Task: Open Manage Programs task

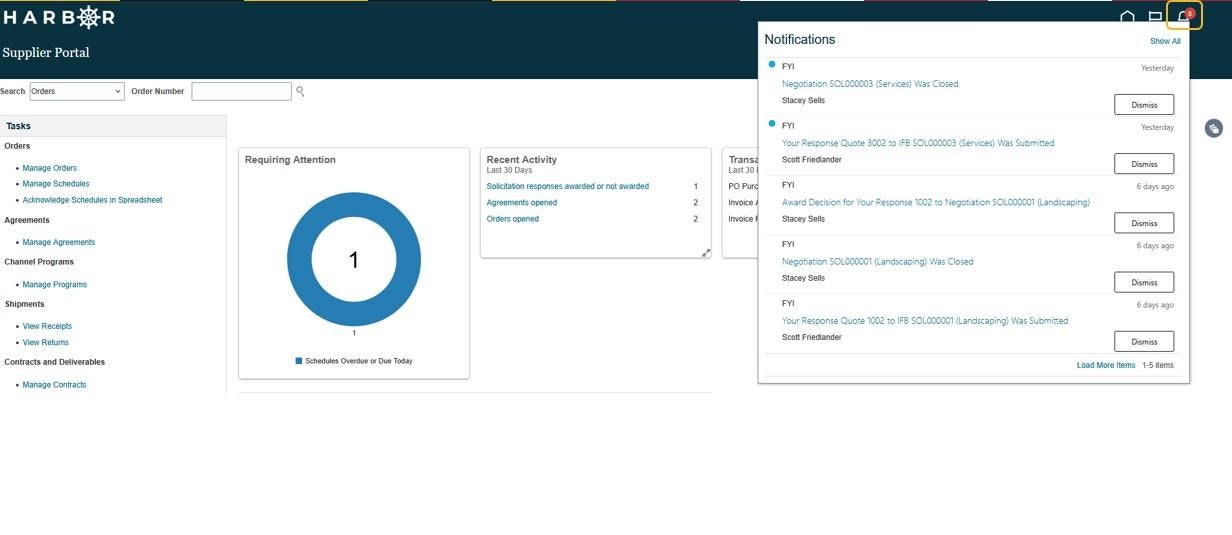Action: pos(55,284)
